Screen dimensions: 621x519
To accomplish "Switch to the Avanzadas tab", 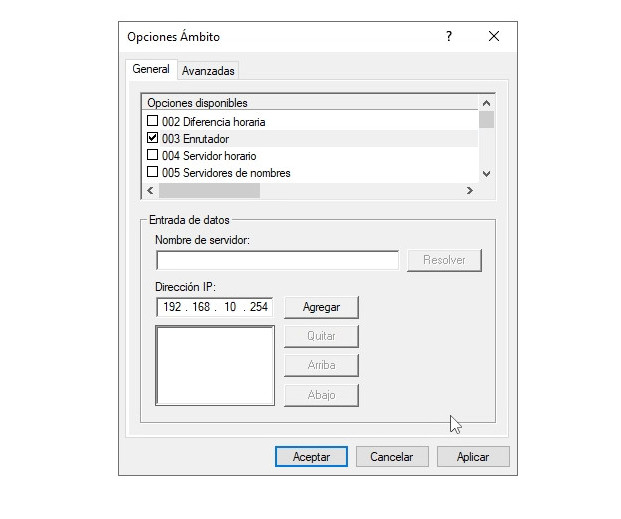I will [208, 71].
